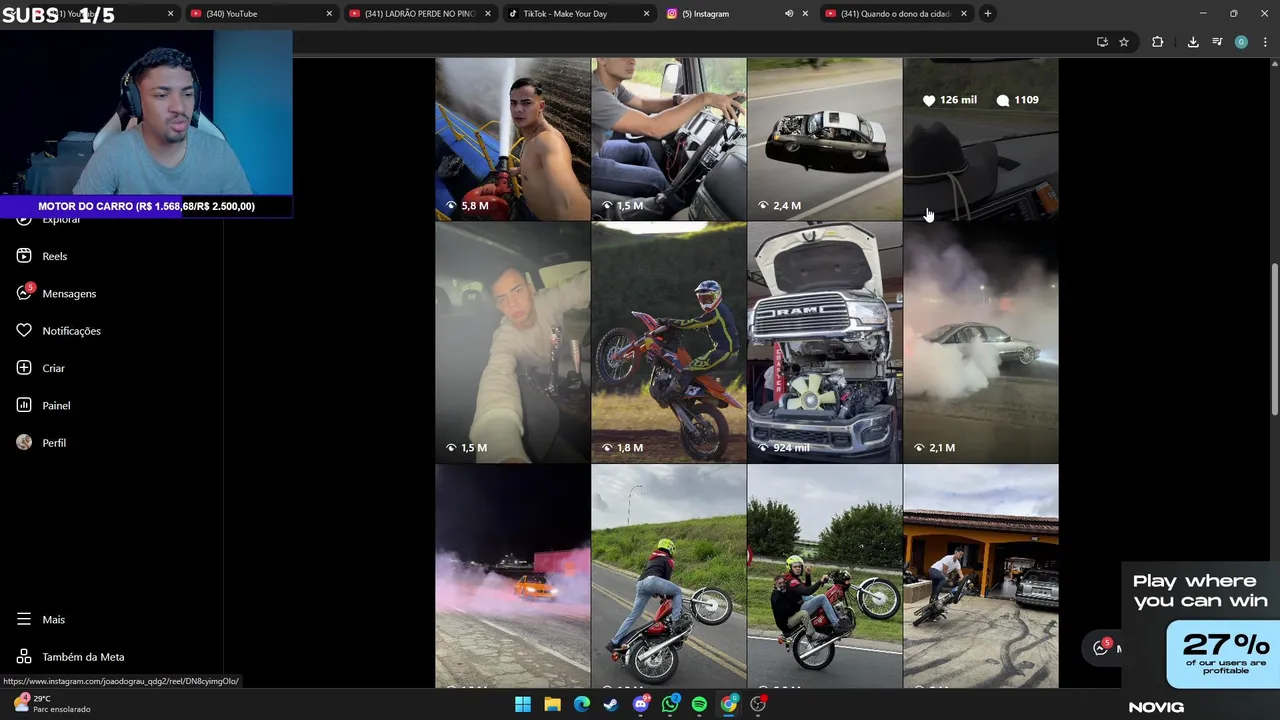Open smoky burnout reel with 2,1 M
1280x720 pixels.
tap(981, 342)
